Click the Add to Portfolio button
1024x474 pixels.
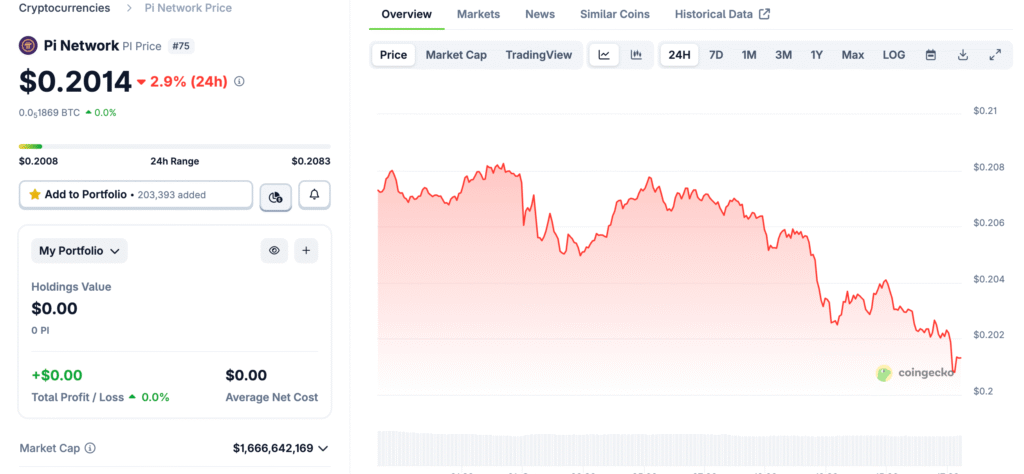pyautogui.click(x=136, y=195)
